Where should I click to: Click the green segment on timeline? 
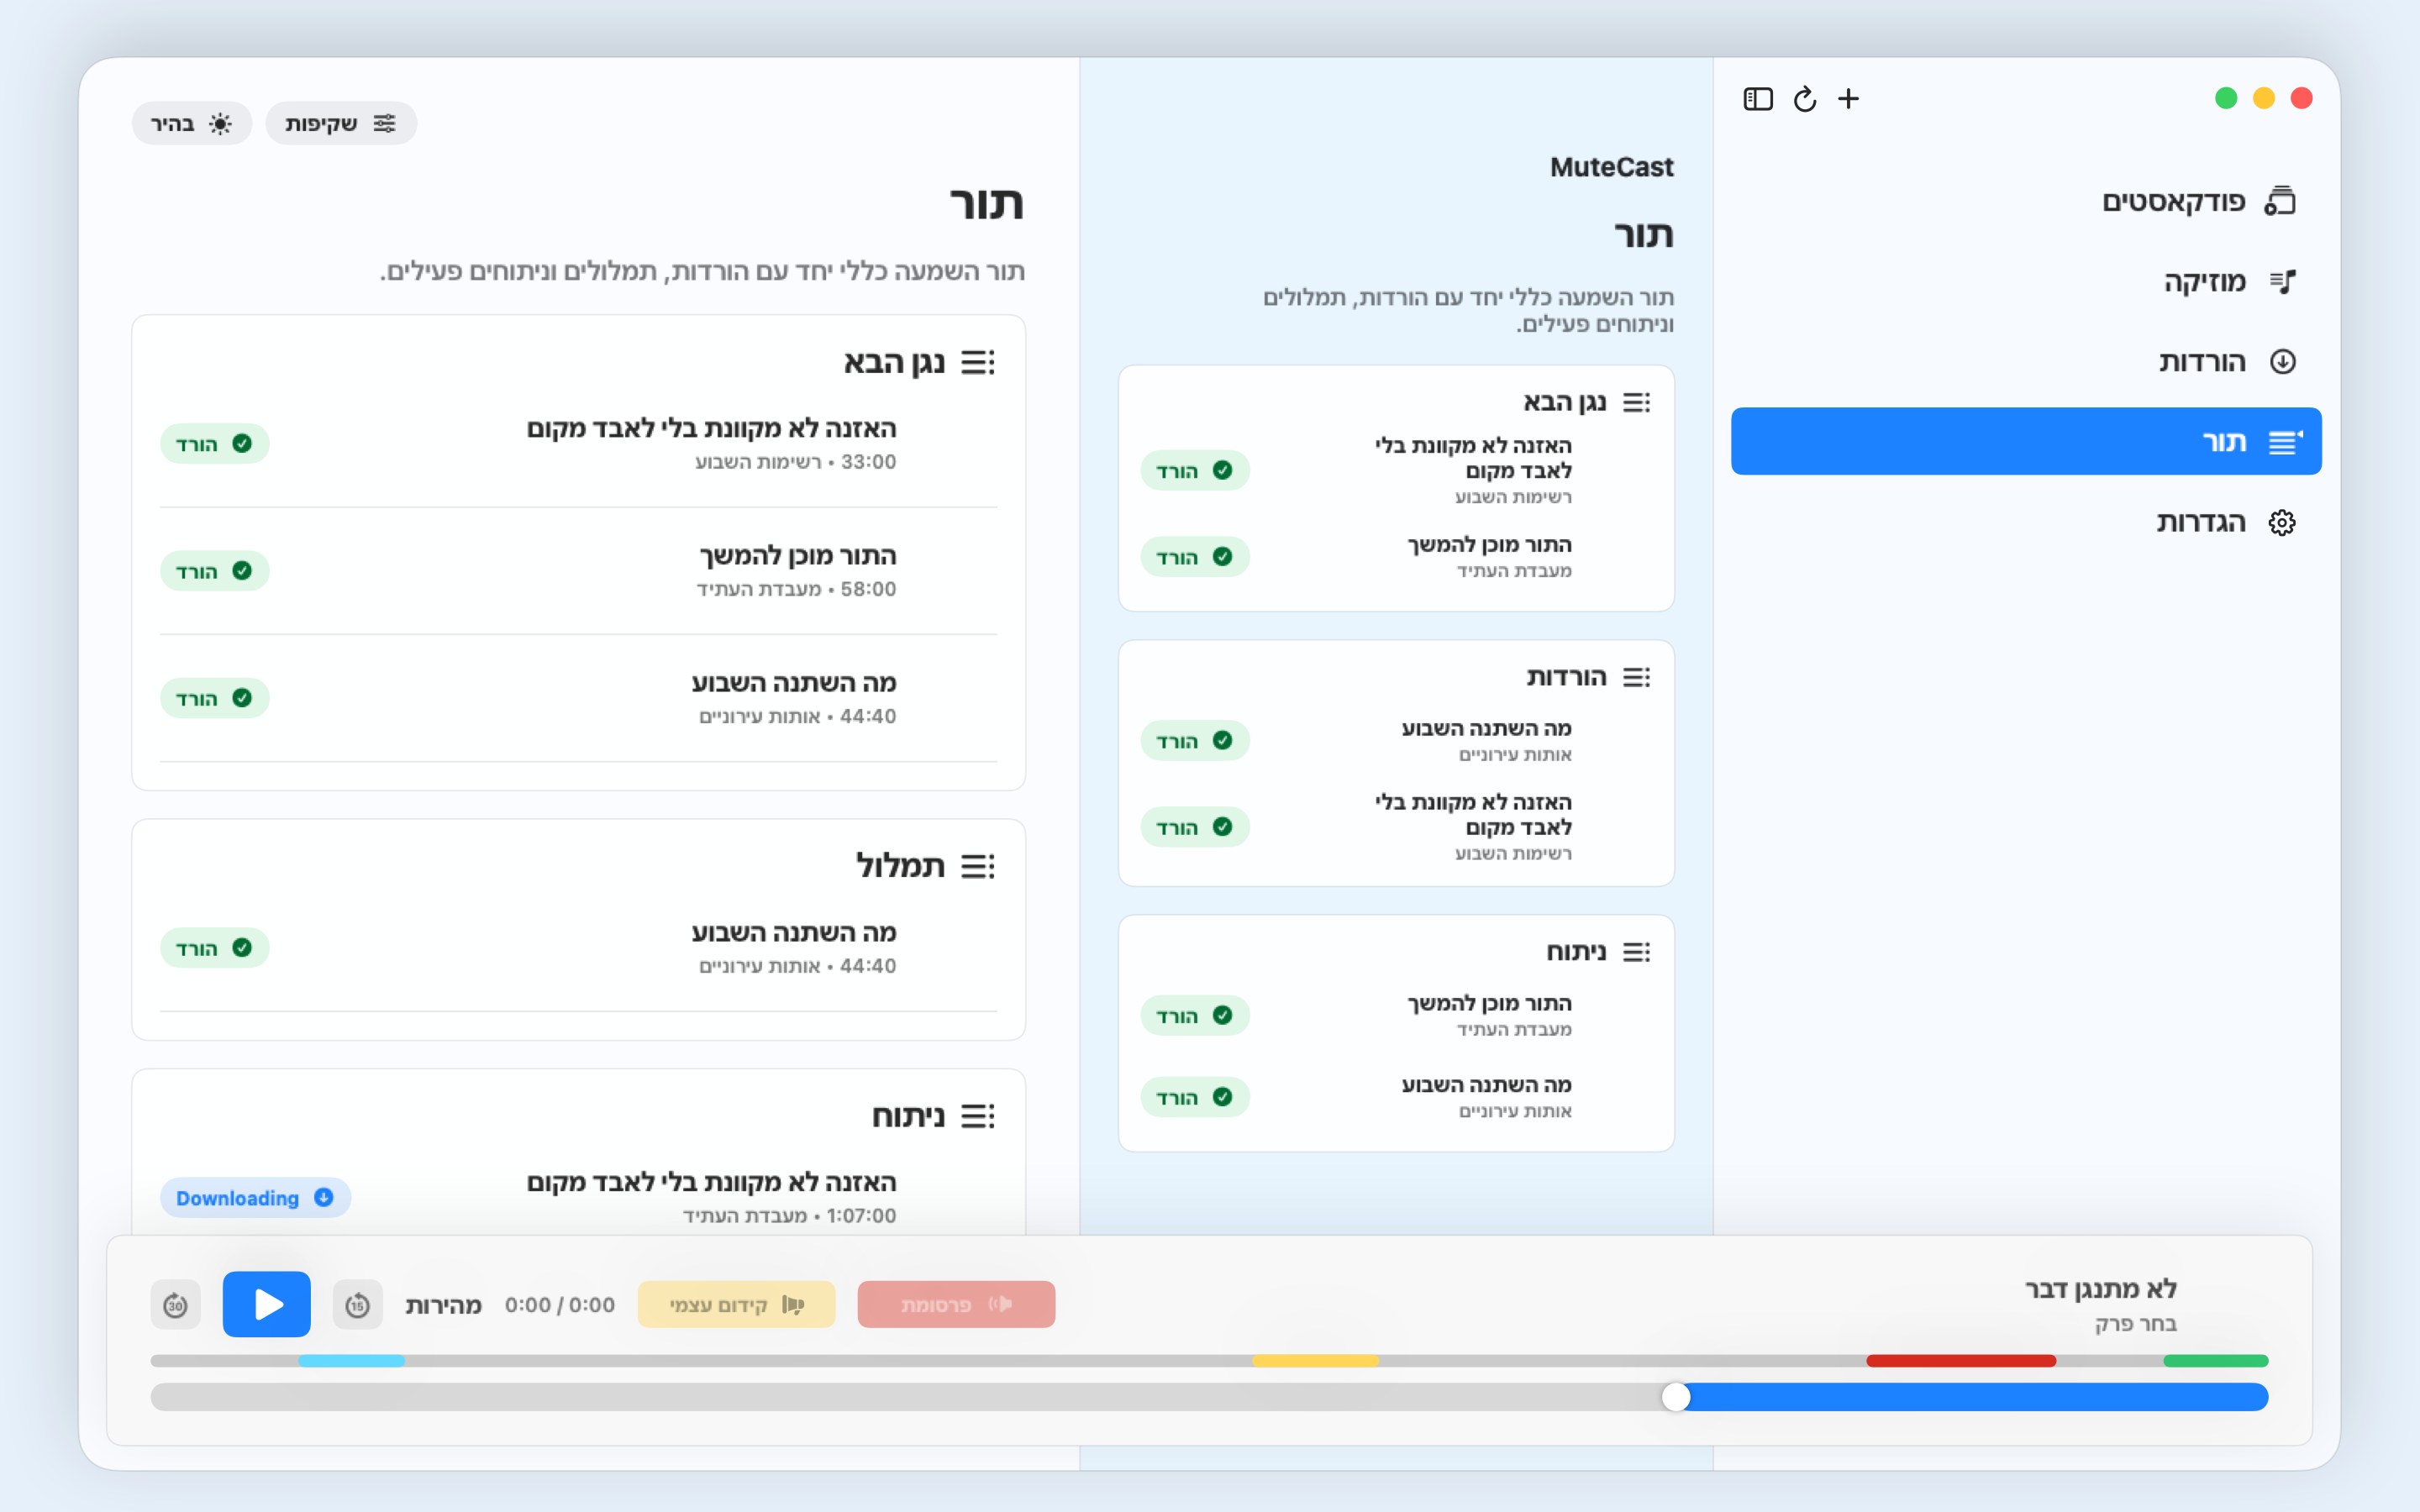(x=2216, y=1360)
